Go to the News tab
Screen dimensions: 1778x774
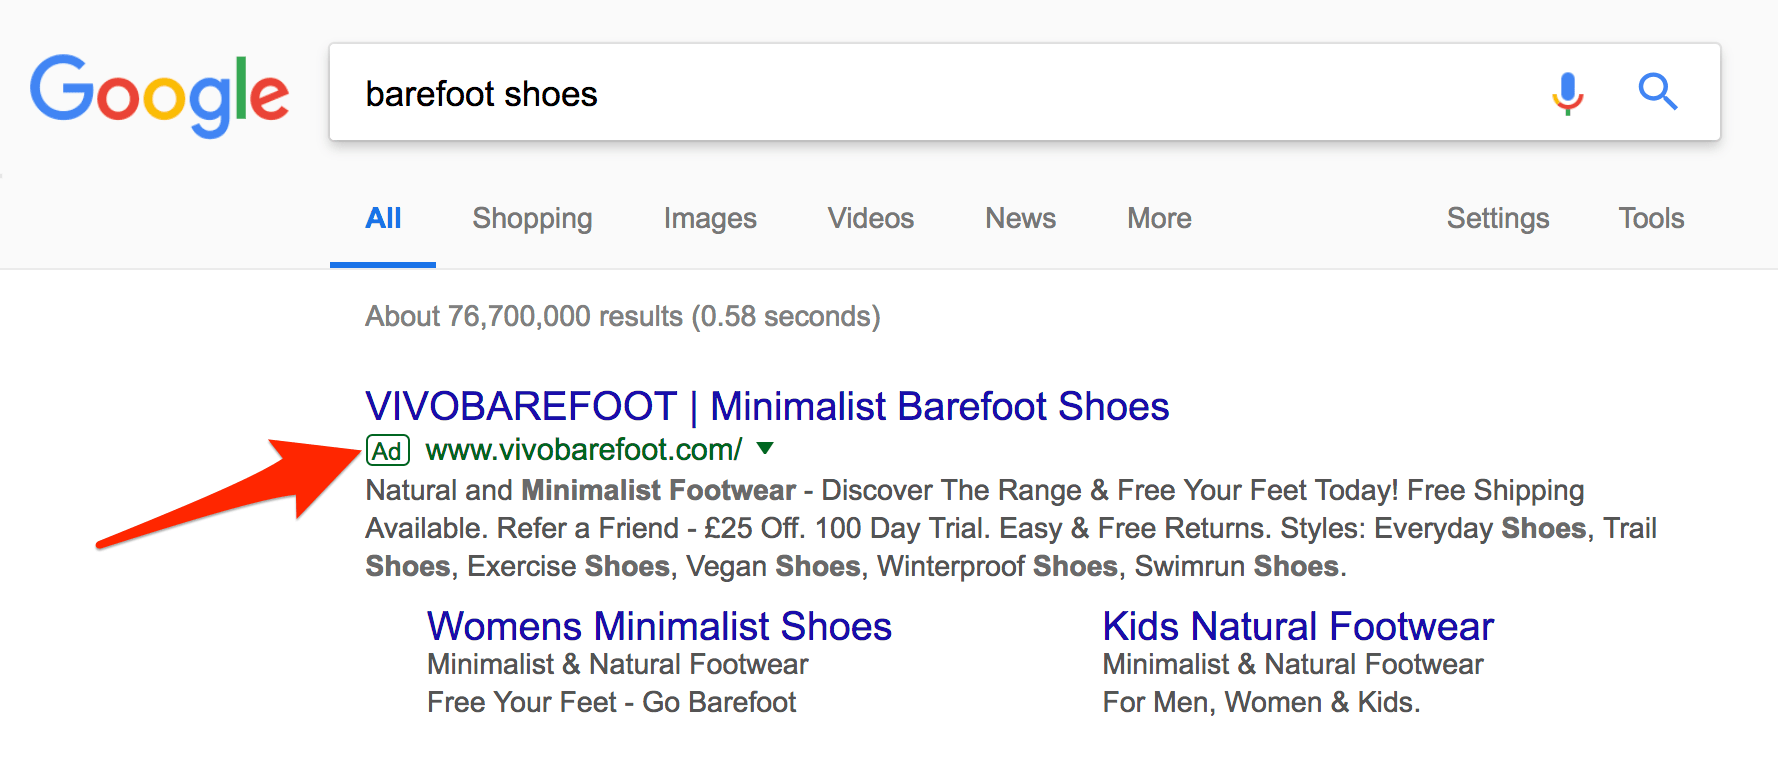(1020, 219)
